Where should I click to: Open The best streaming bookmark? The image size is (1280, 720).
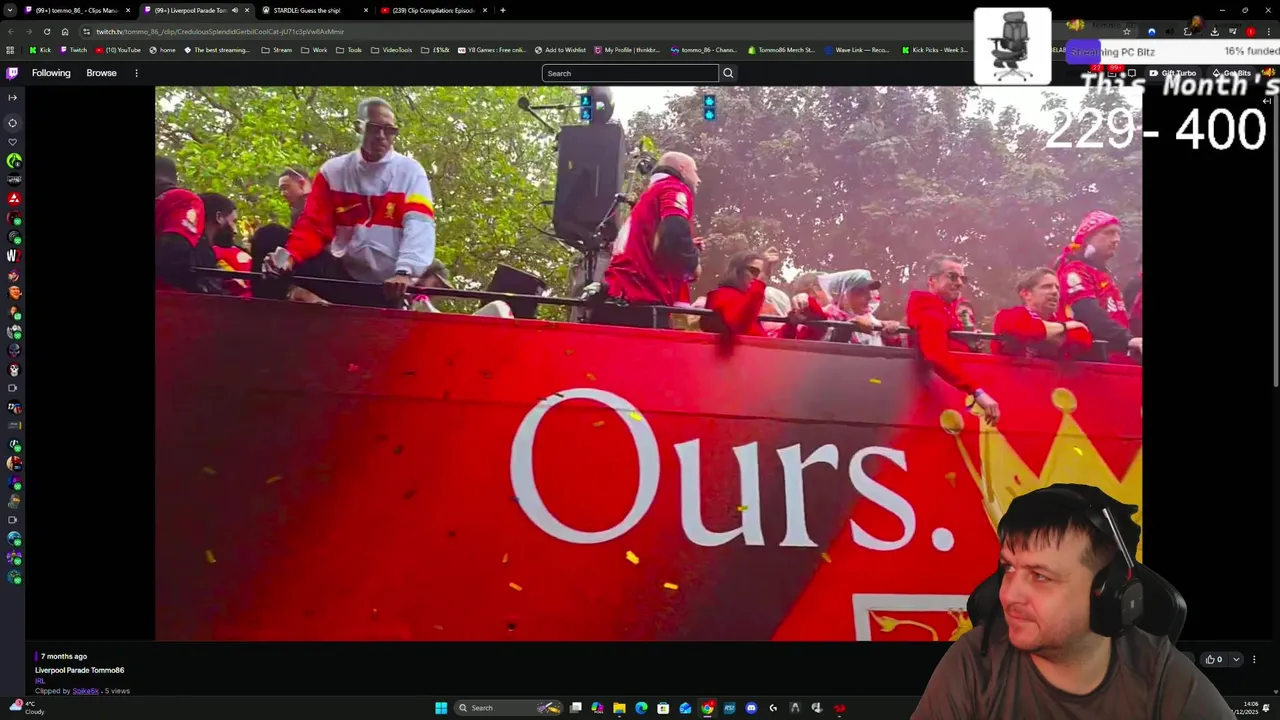pyautogui.click(x=217, y=50)
